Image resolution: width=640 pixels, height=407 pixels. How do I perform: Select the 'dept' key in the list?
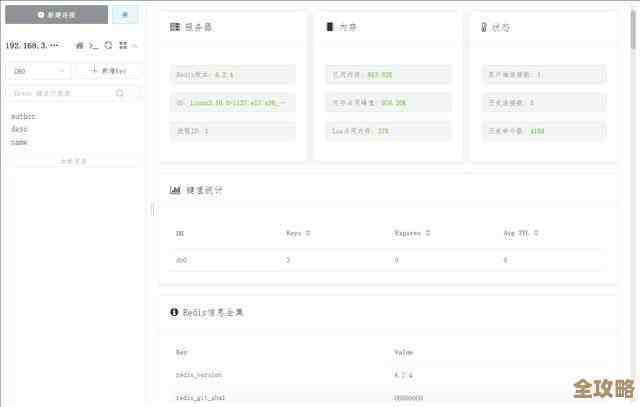[x=19, y=129]
